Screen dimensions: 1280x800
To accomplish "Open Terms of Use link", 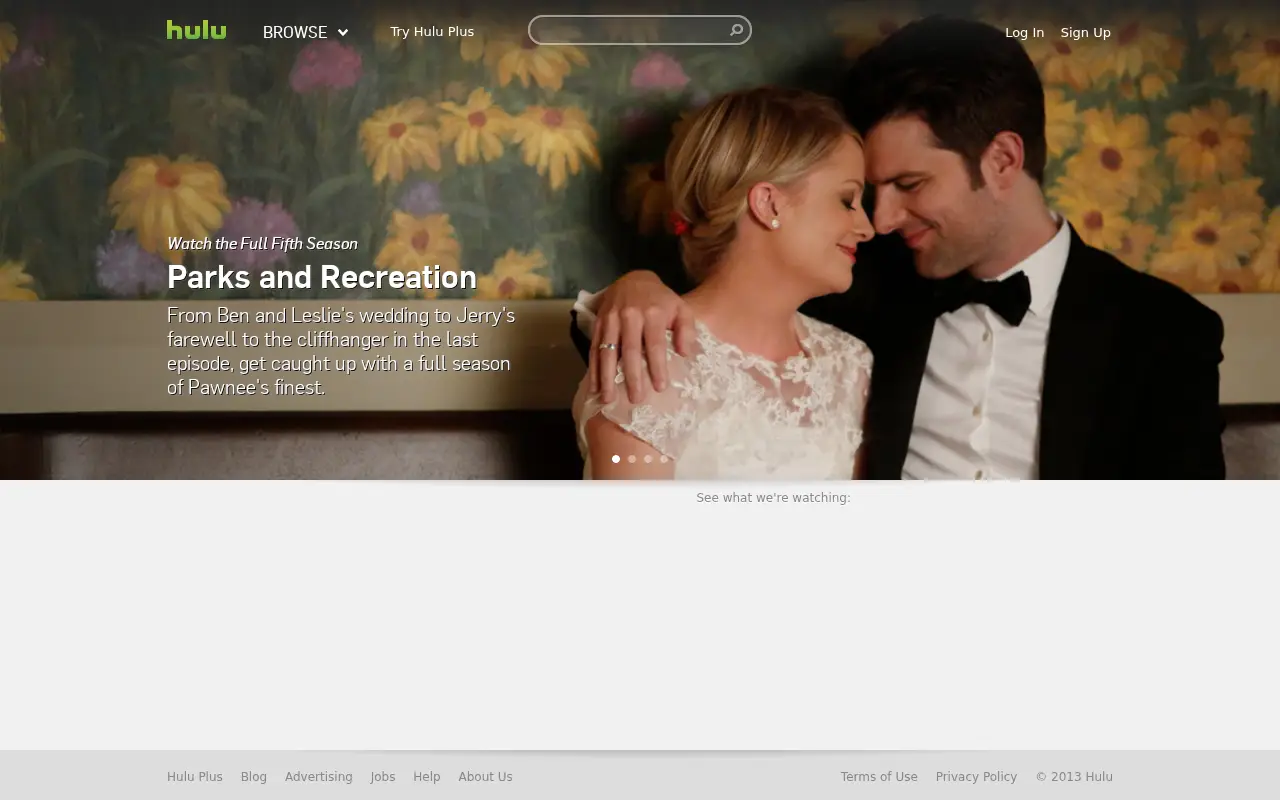I will click(x=879, y=777).
